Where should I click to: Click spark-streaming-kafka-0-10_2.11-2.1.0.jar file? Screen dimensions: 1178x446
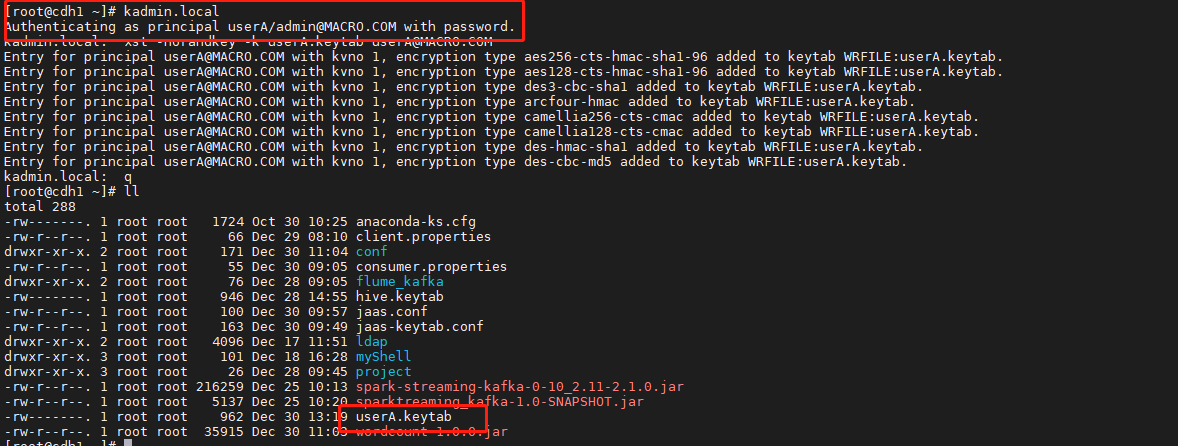519,387
